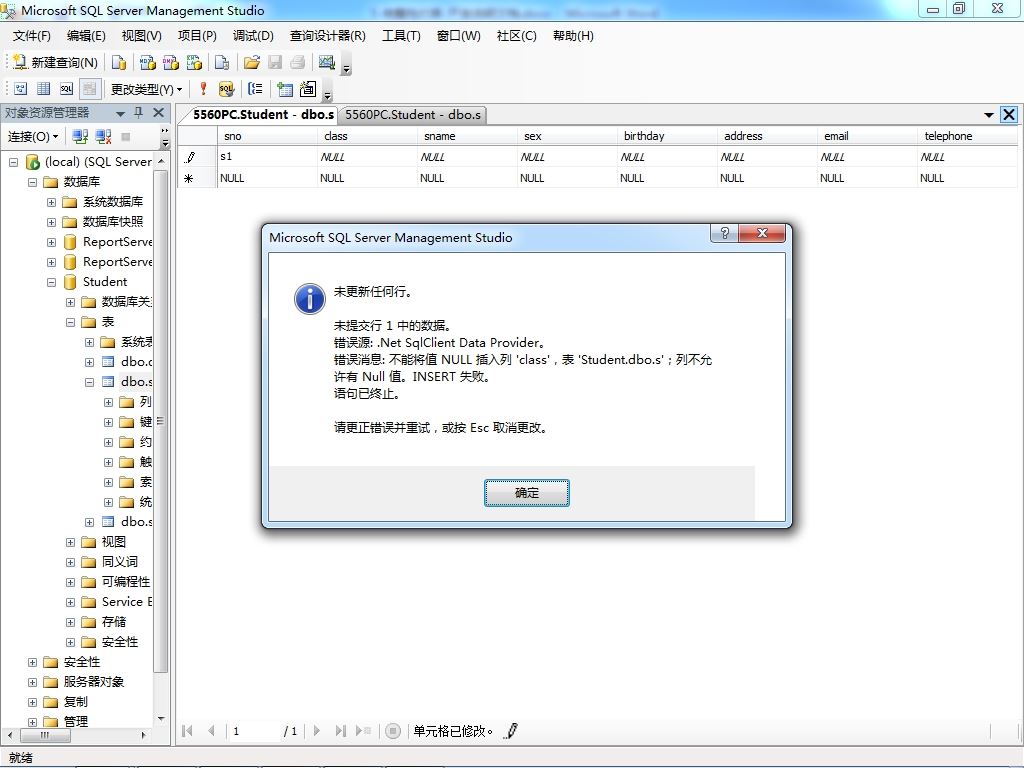Switch to the second 5560PC.Student - dbo.s tab

coord(413,115)
